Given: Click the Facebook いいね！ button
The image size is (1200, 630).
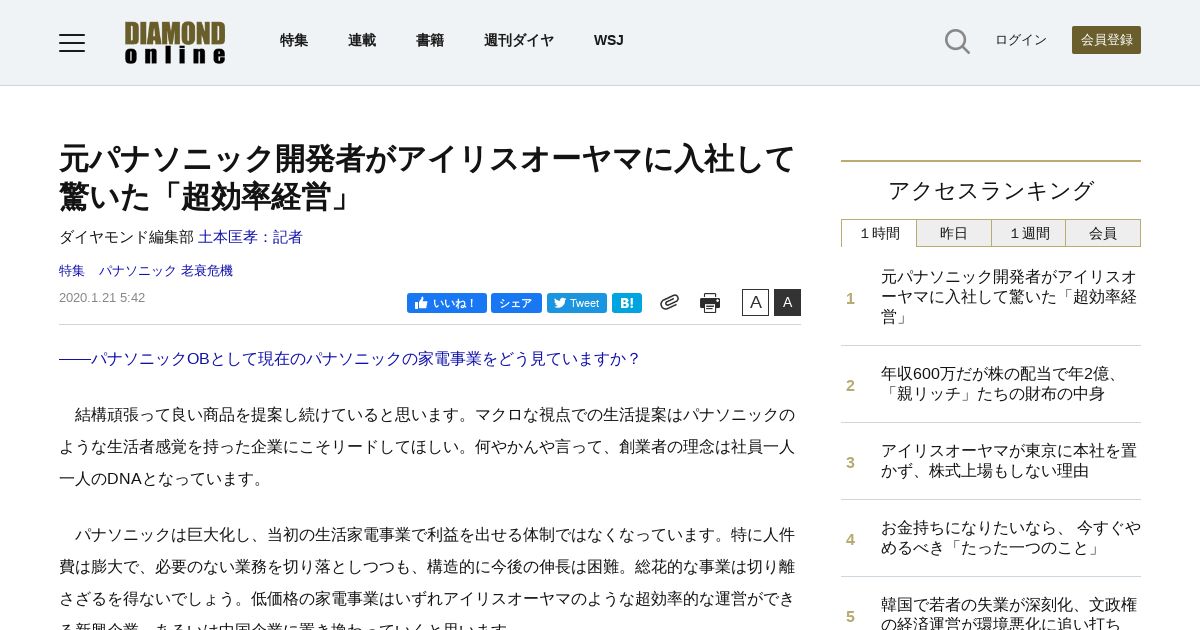Looking at the screenshot, I should [x=446, y=303].
